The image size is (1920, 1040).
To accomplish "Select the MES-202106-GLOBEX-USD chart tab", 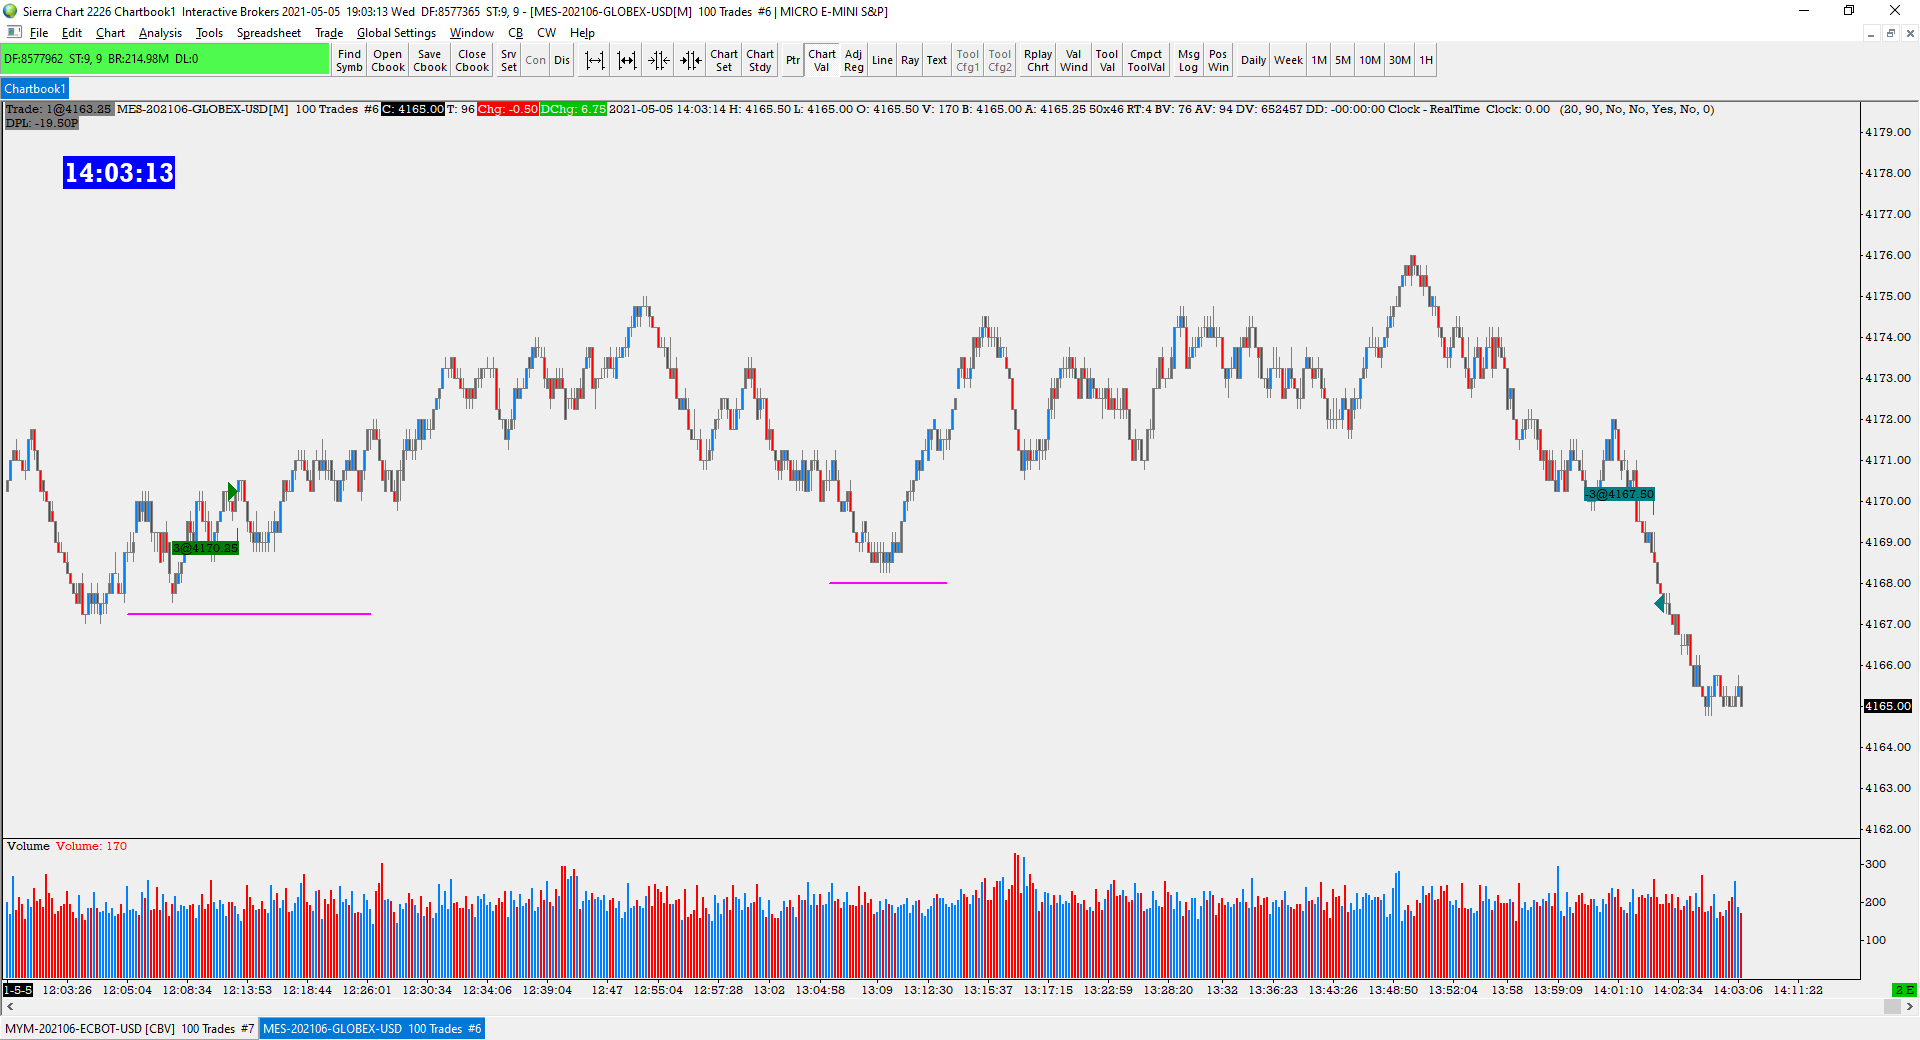I will [x=372, y=1028].
